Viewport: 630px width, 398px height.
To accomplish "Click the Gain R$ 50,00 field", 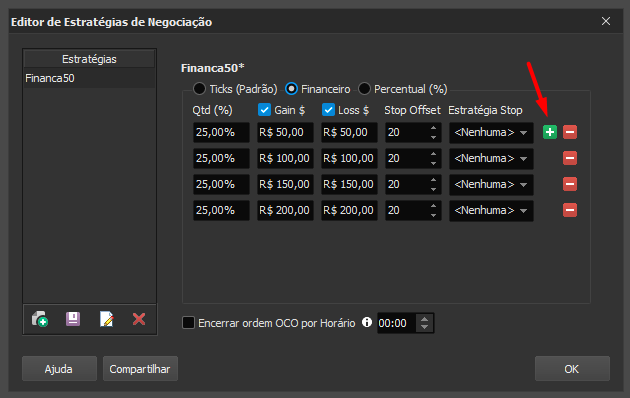I will click(285, 133).
